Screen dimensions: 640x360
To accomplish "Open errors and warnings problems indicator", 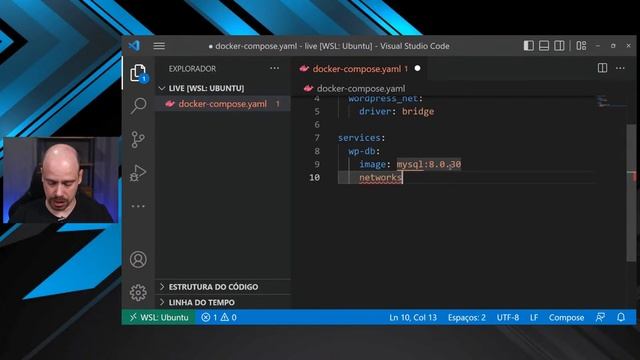I will [219, 317].
